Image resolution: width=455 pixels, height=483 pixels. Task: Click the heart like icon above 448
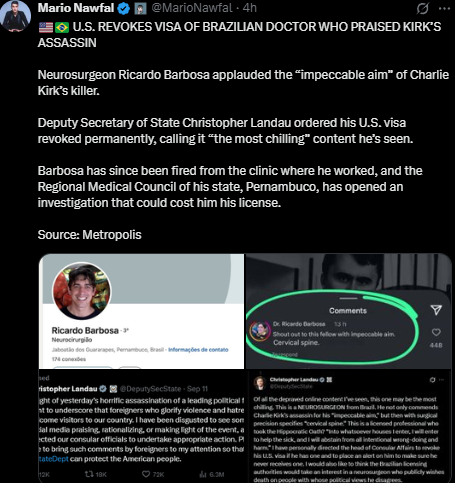436,332
